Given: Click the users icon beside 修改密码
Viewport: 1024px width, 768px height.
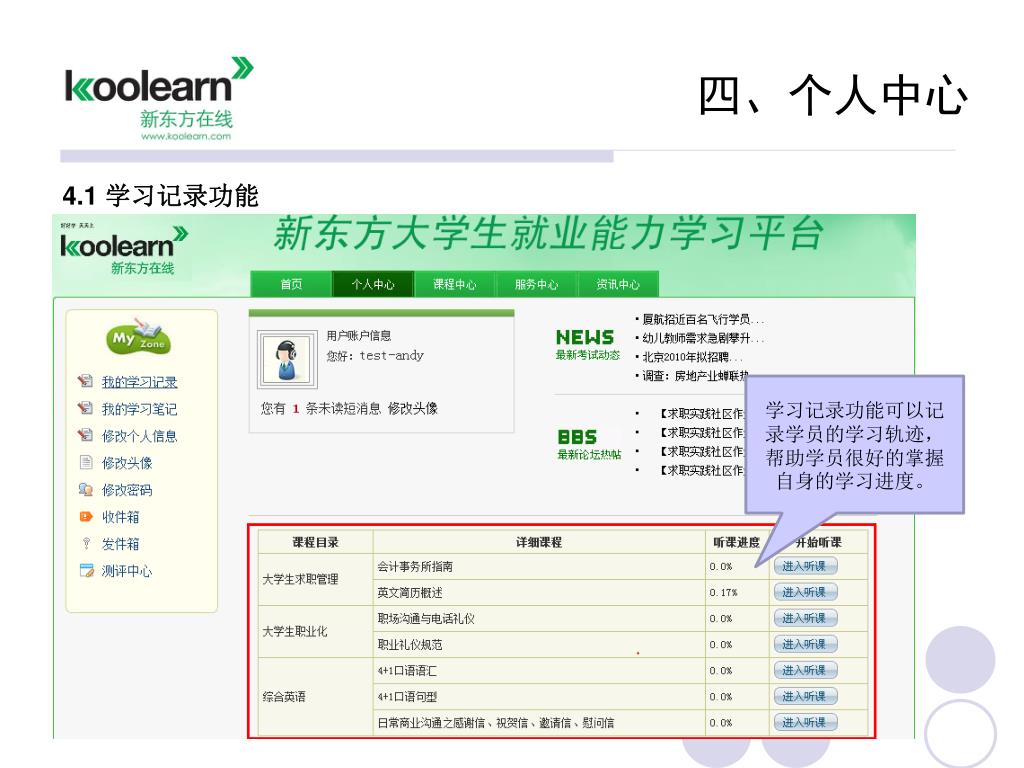Looking at the screenshot, I should tap(86, 489).
